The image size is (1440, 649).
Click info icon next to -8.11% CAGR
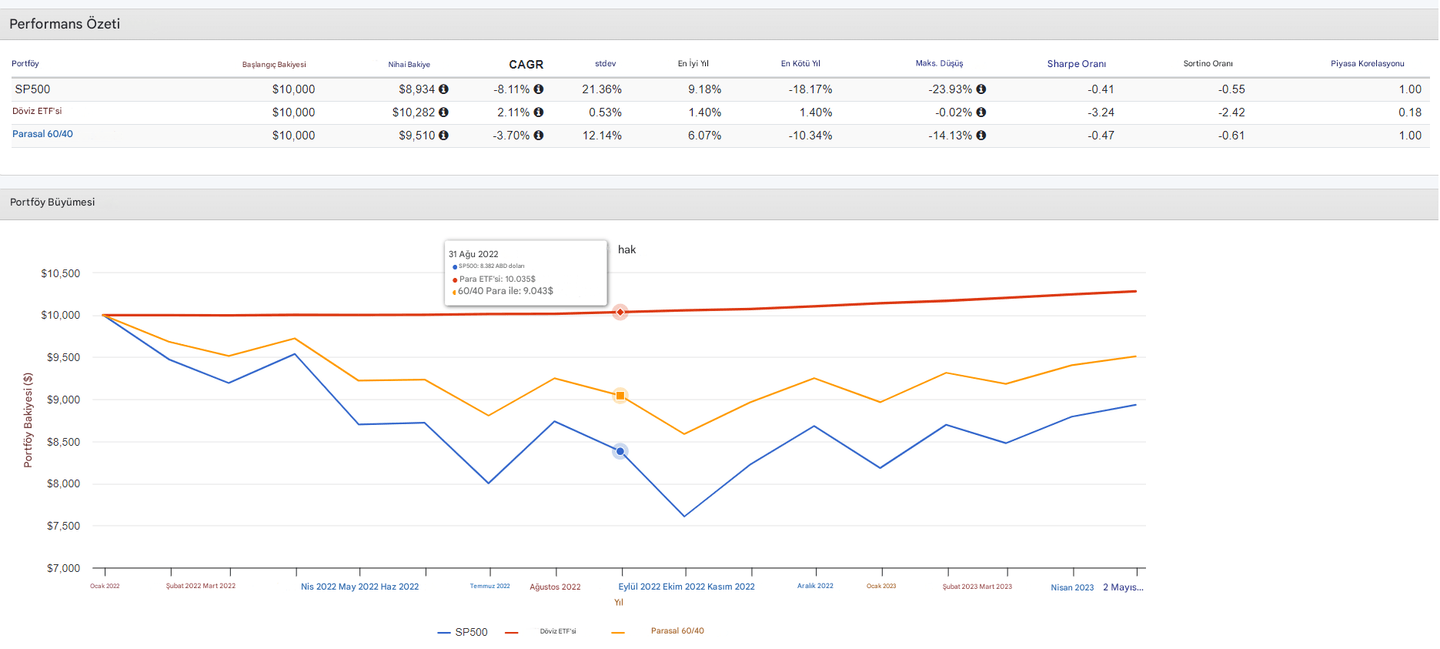(x=538, y=89)
